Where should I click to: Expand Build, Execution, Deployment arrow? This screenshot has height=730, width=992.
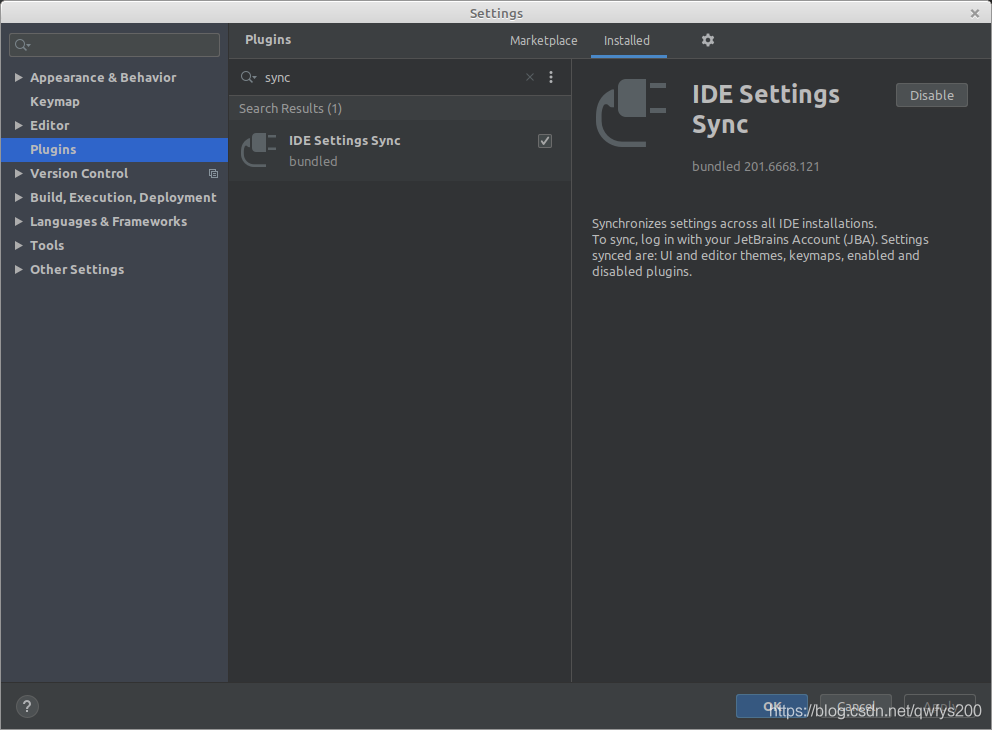coord(18,197)
